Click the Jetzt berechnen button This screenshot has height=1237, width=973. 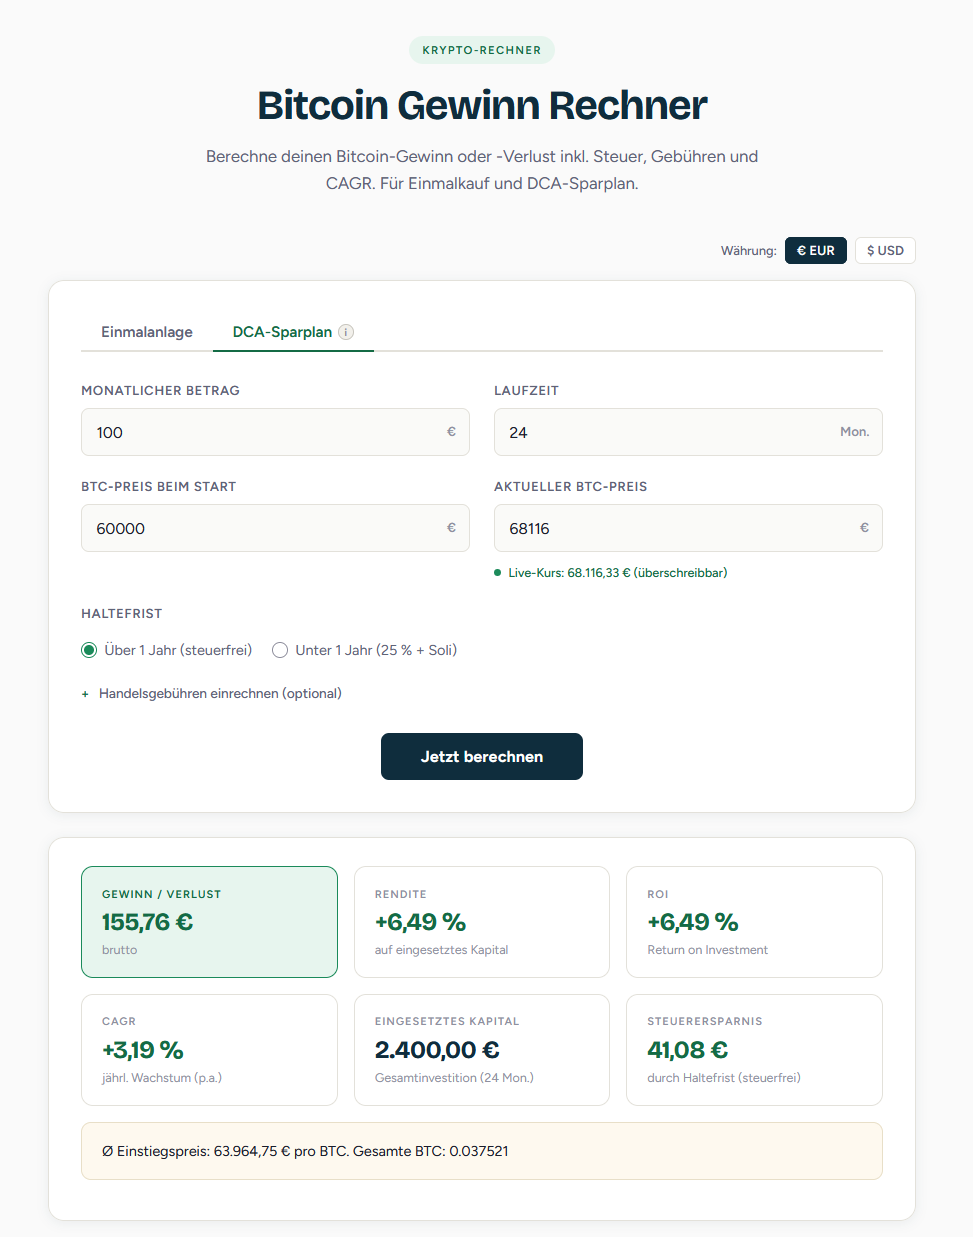point(482,756)
